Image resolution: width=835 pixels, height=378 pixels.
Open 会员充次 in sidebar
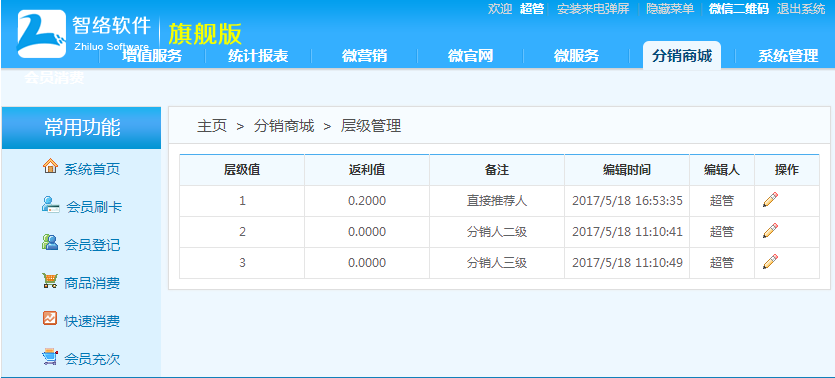[x=92, y=359]
